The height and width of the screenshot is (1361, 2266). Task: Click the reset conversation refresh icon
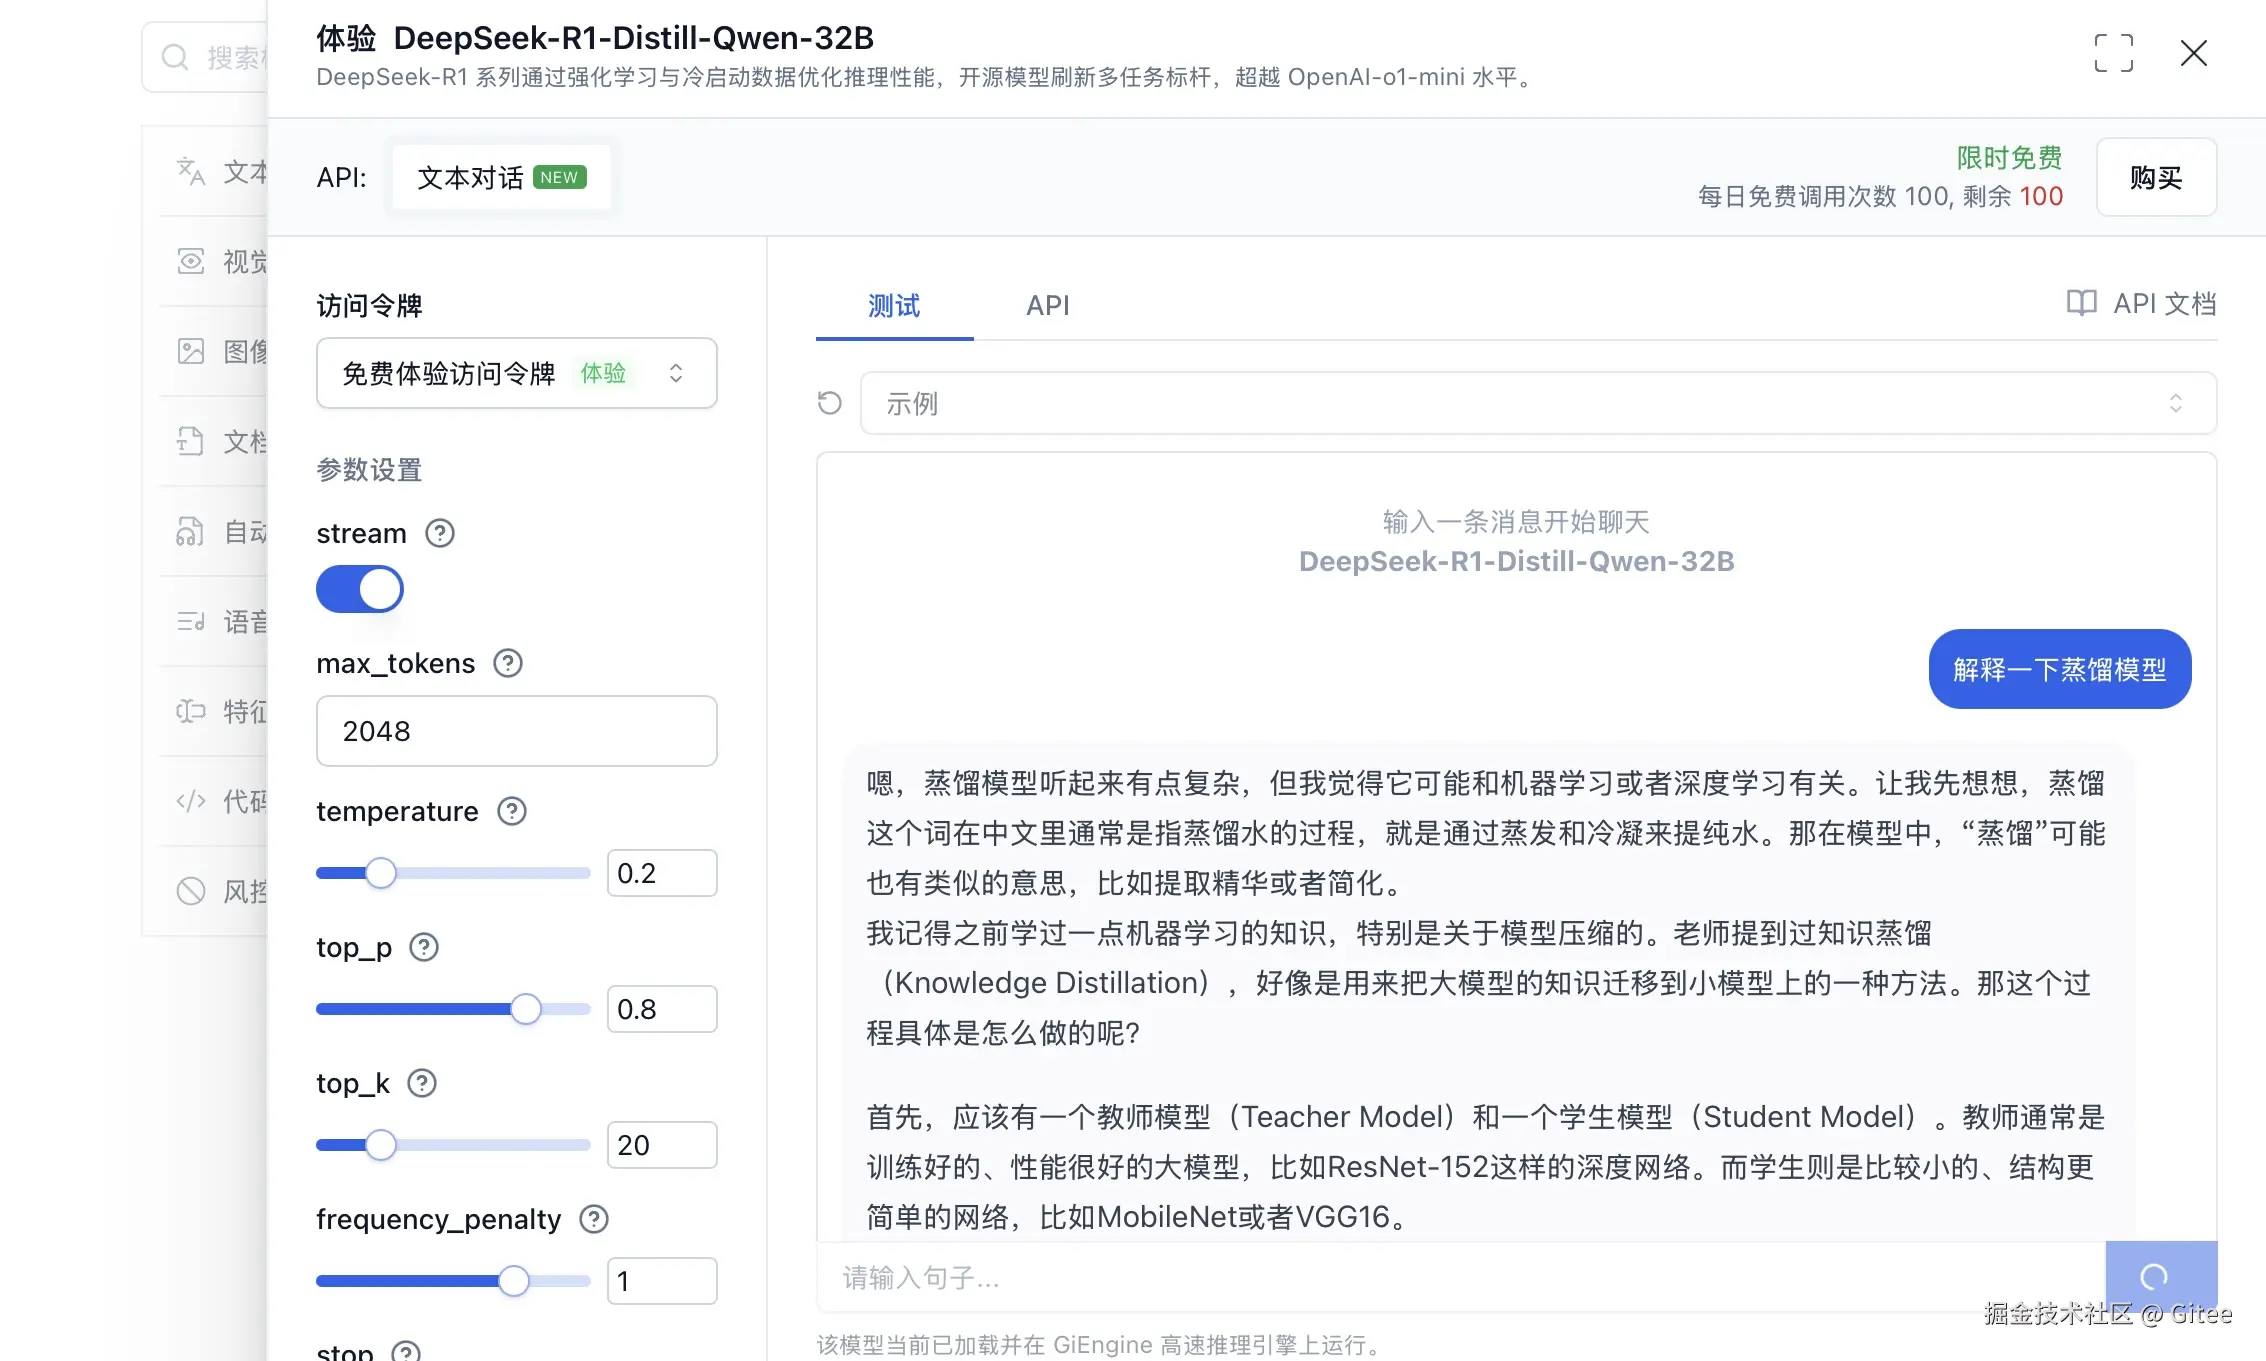point(829,403)
